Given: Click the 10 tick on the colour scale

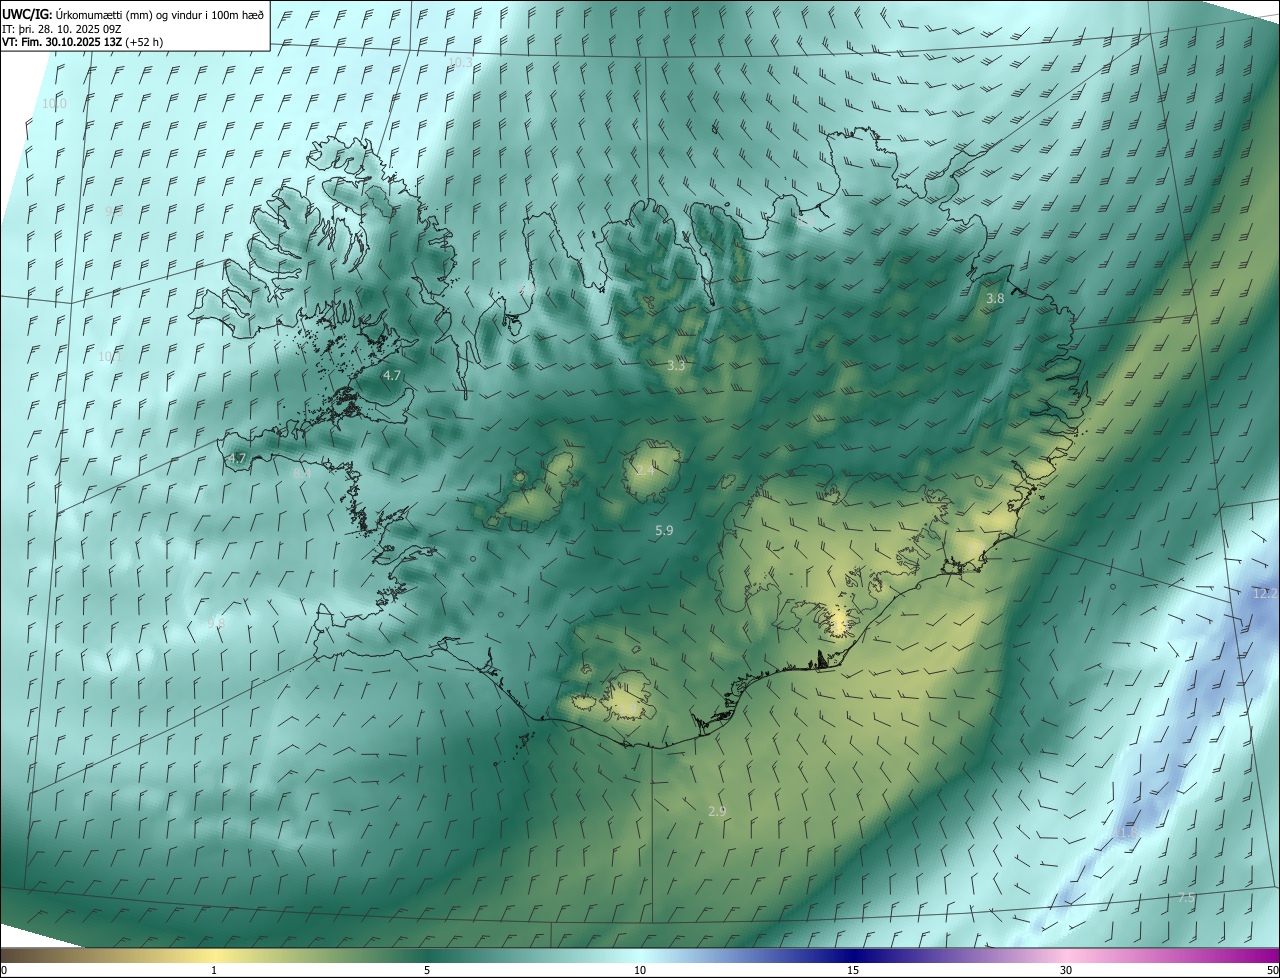Looking at the screenshot, I should tap(640, 970).
